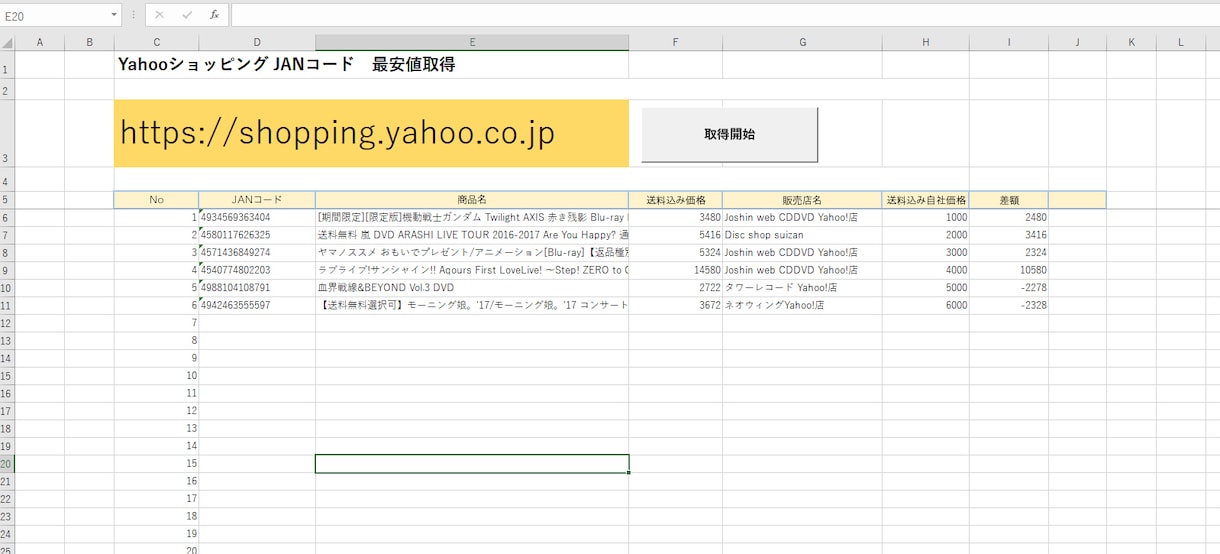Click shop name 'タワーレコード Yahoo!店'
This screenshot has height=554, width=1220.
(802, 287)
